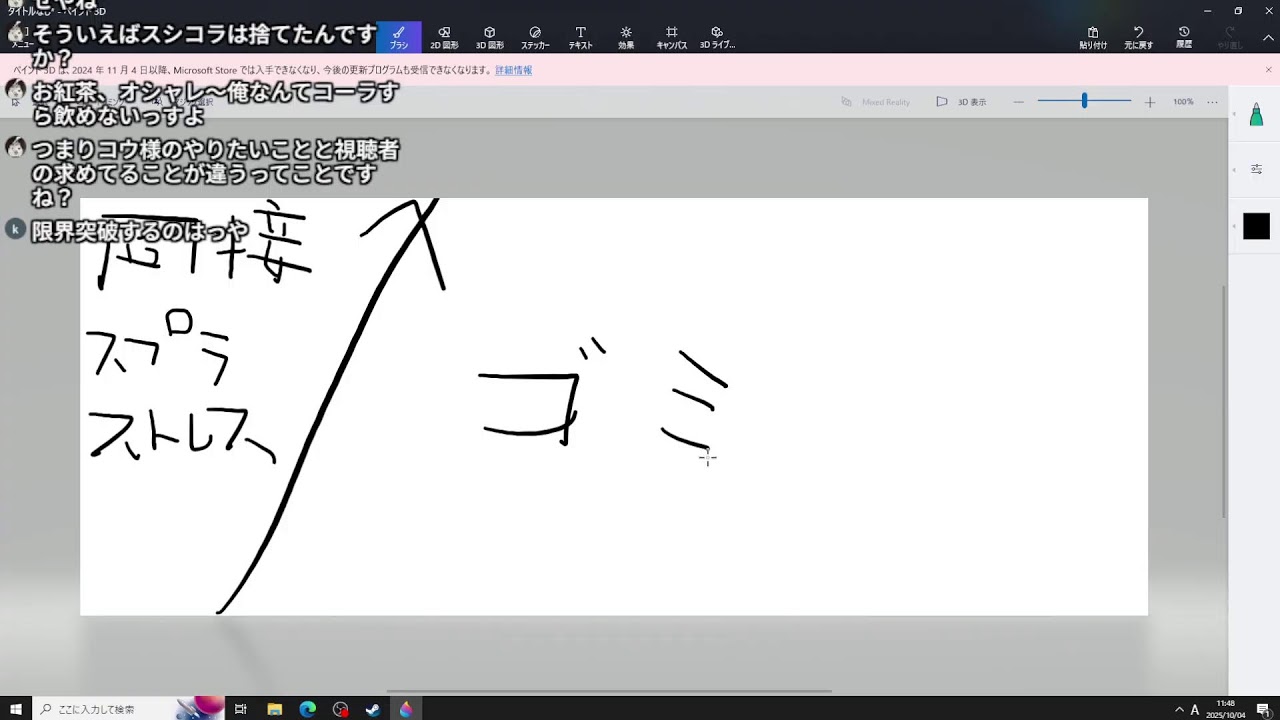Click Undo (元に戻す) in the toolbar
Image resolution: width=1280 pixels, height=720 pixels.
1138,37
